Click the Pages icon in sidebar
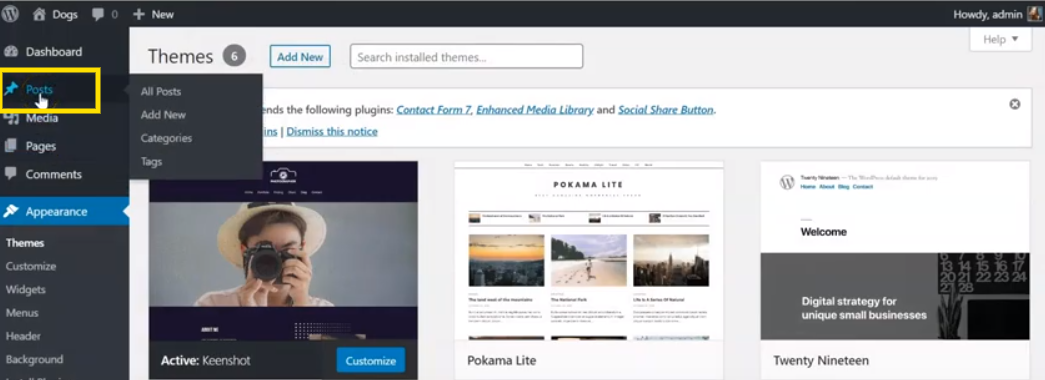Screen dimensions: 1045x380 coord(11,146)
